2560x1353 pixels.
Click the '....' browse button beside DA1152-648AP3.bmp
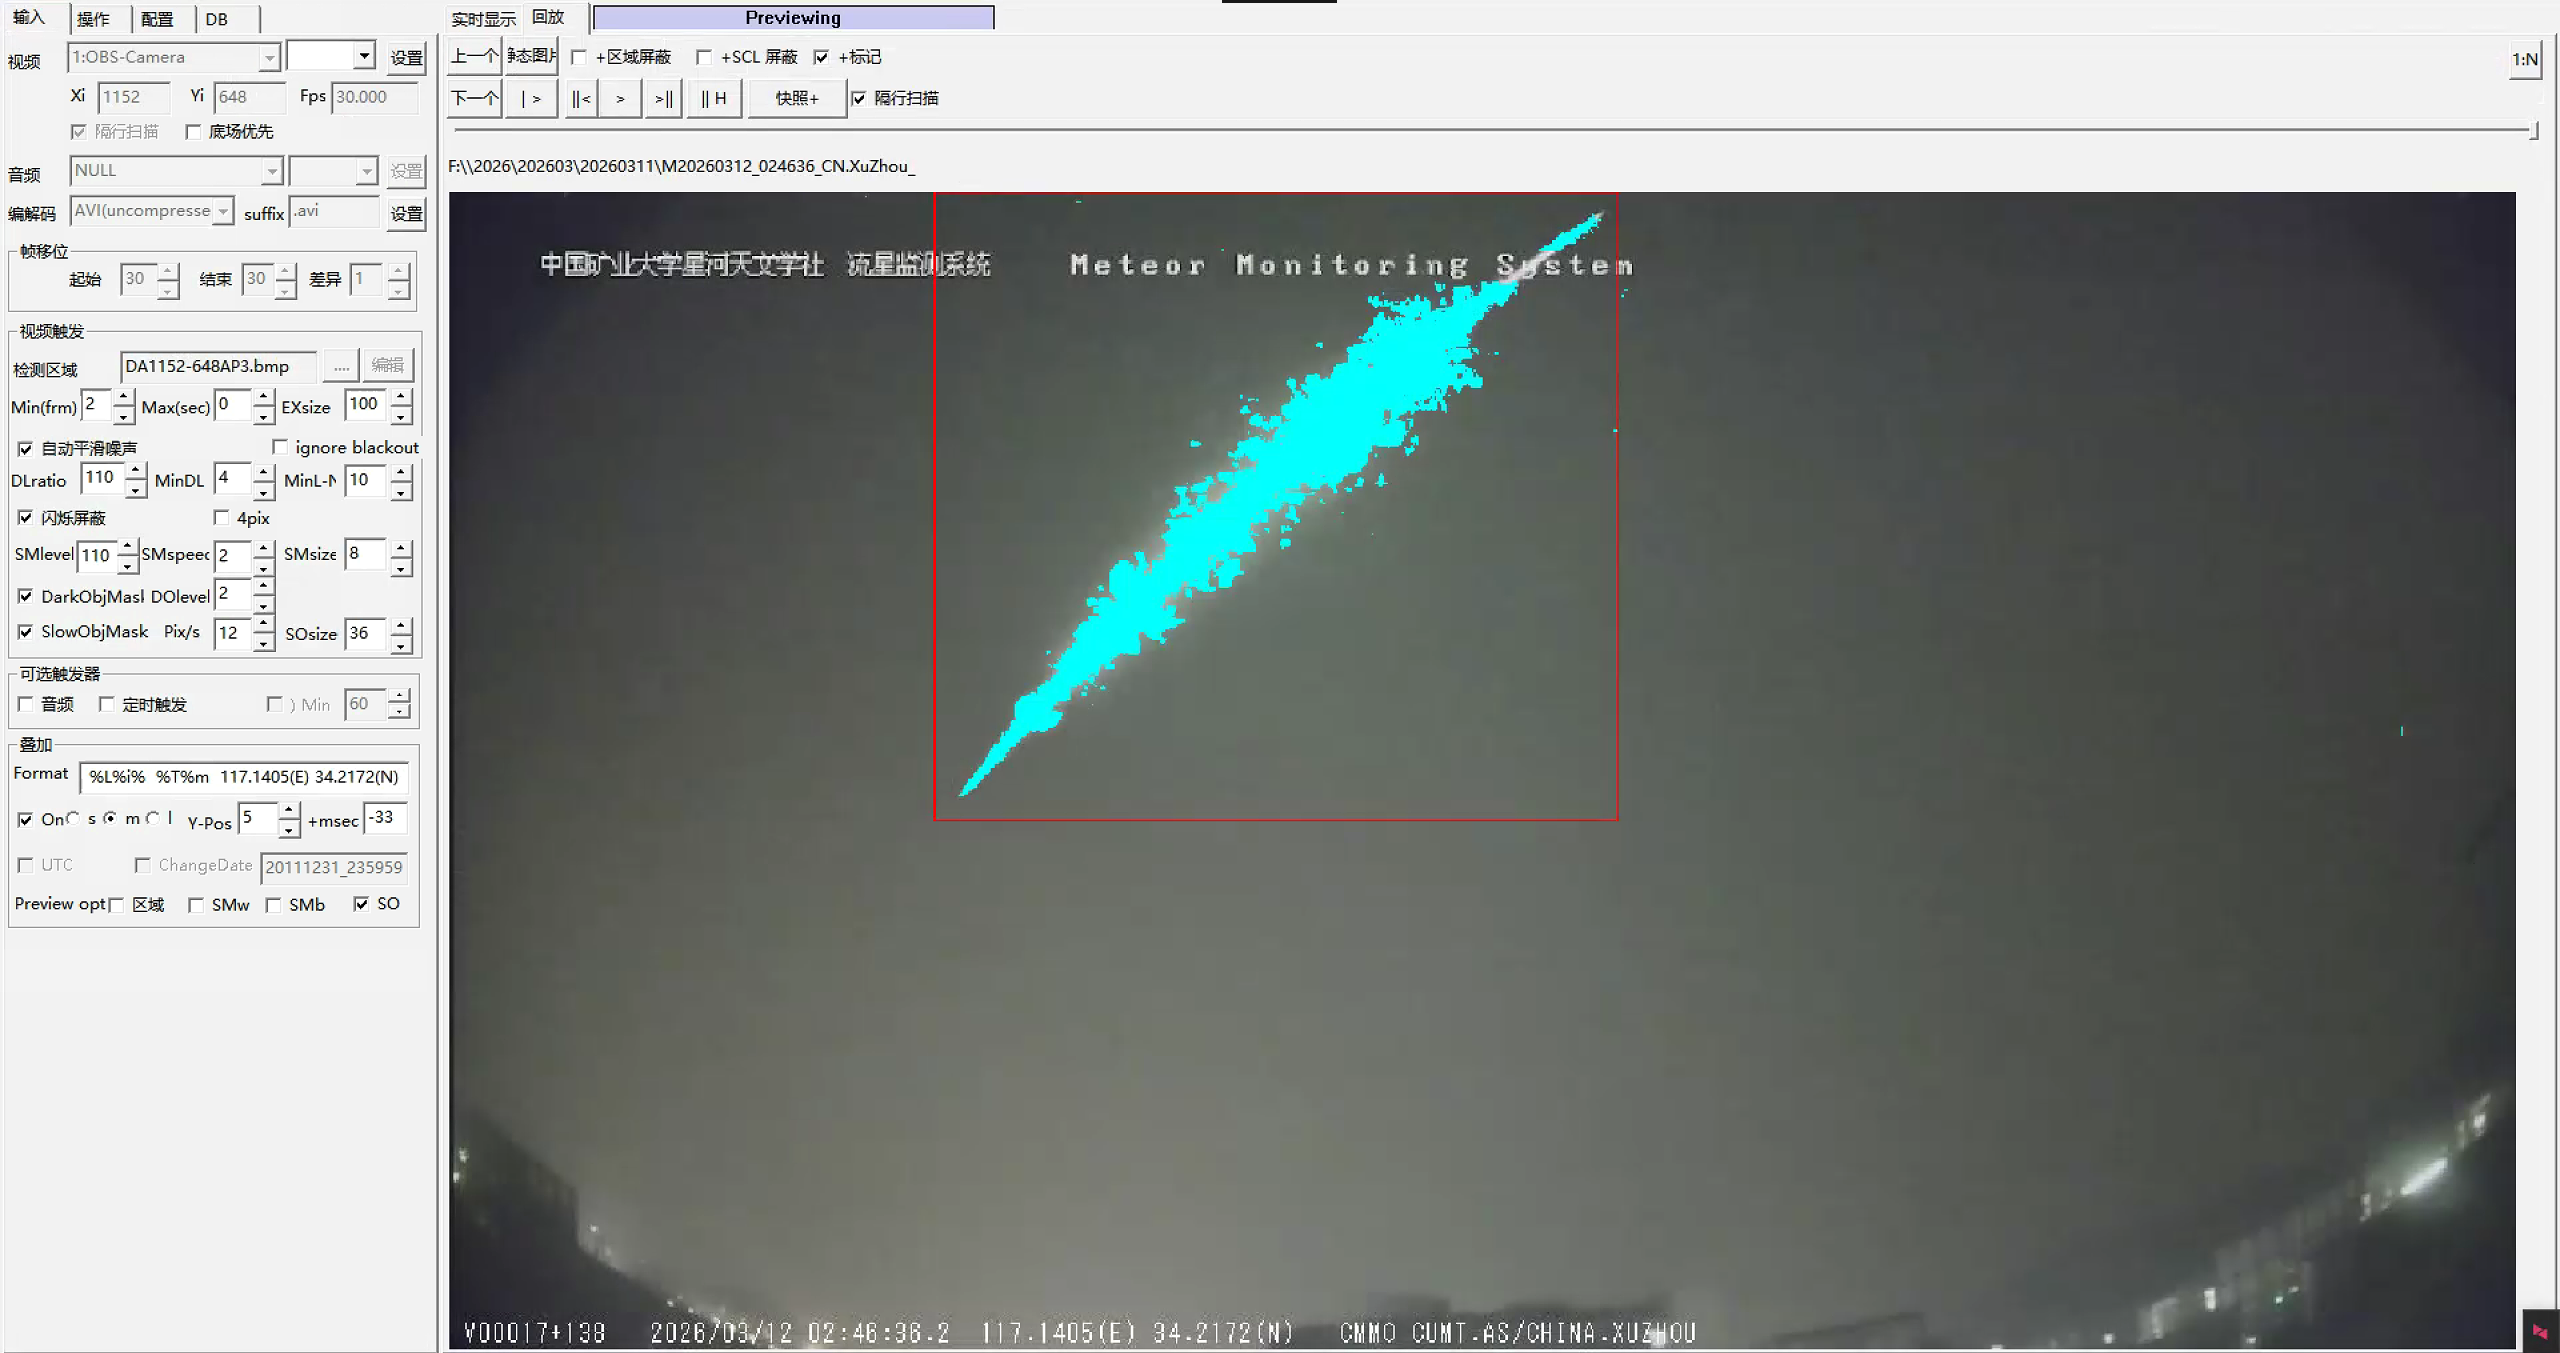341,366
